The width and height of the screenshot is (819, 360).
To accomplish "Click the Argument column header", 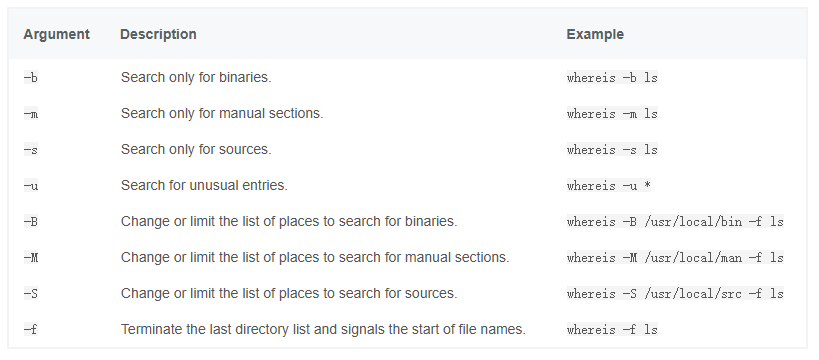I will click(56, 34).
